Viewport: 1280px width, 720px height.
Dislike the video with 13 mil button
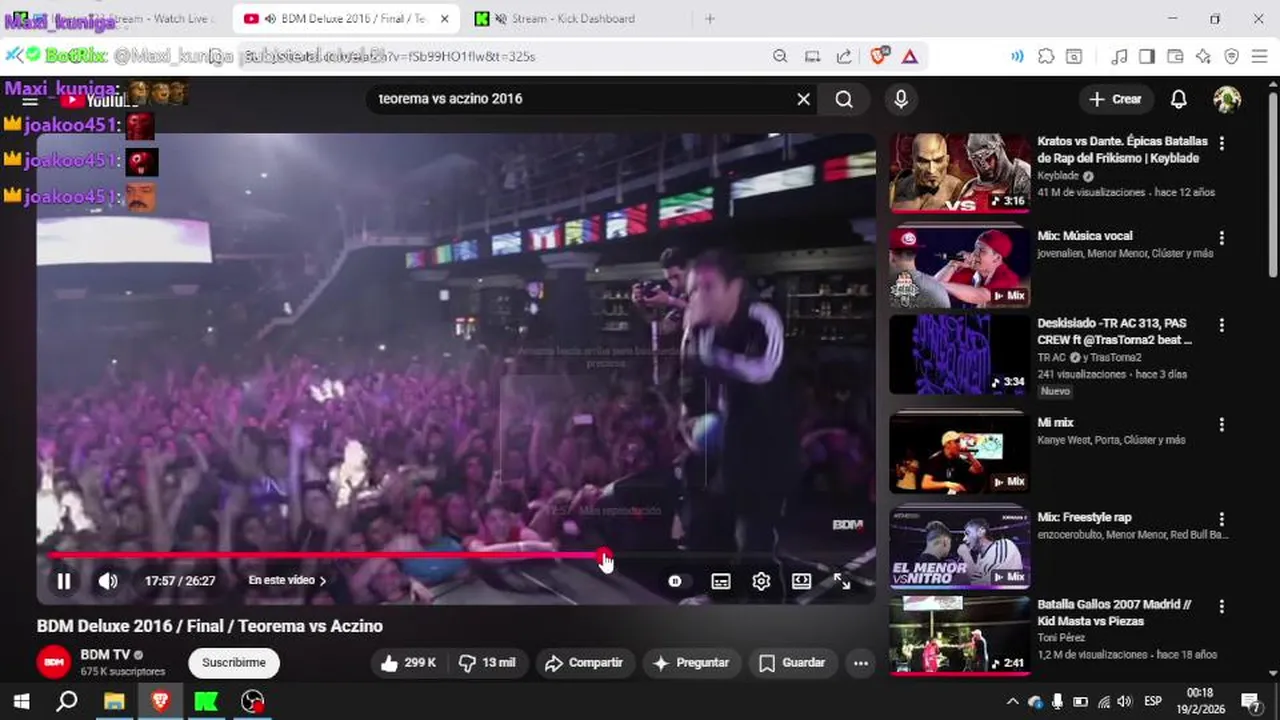pyautogui.click(x=487, y=662)
